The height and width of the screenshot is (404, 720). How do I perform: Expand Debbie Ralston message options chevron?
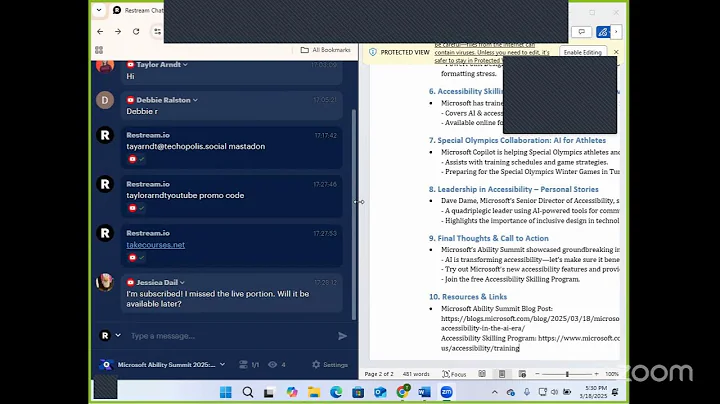(x=195, y=100)
